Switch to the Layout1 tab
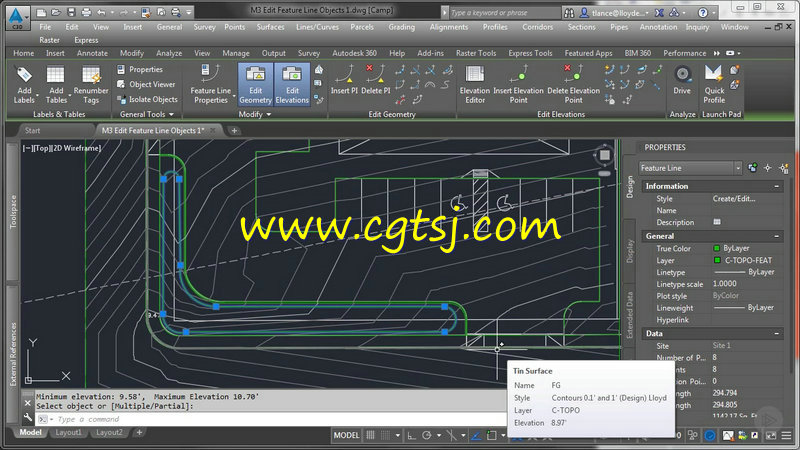The width and height of the screenshot is (800, 450). [68, 433]
